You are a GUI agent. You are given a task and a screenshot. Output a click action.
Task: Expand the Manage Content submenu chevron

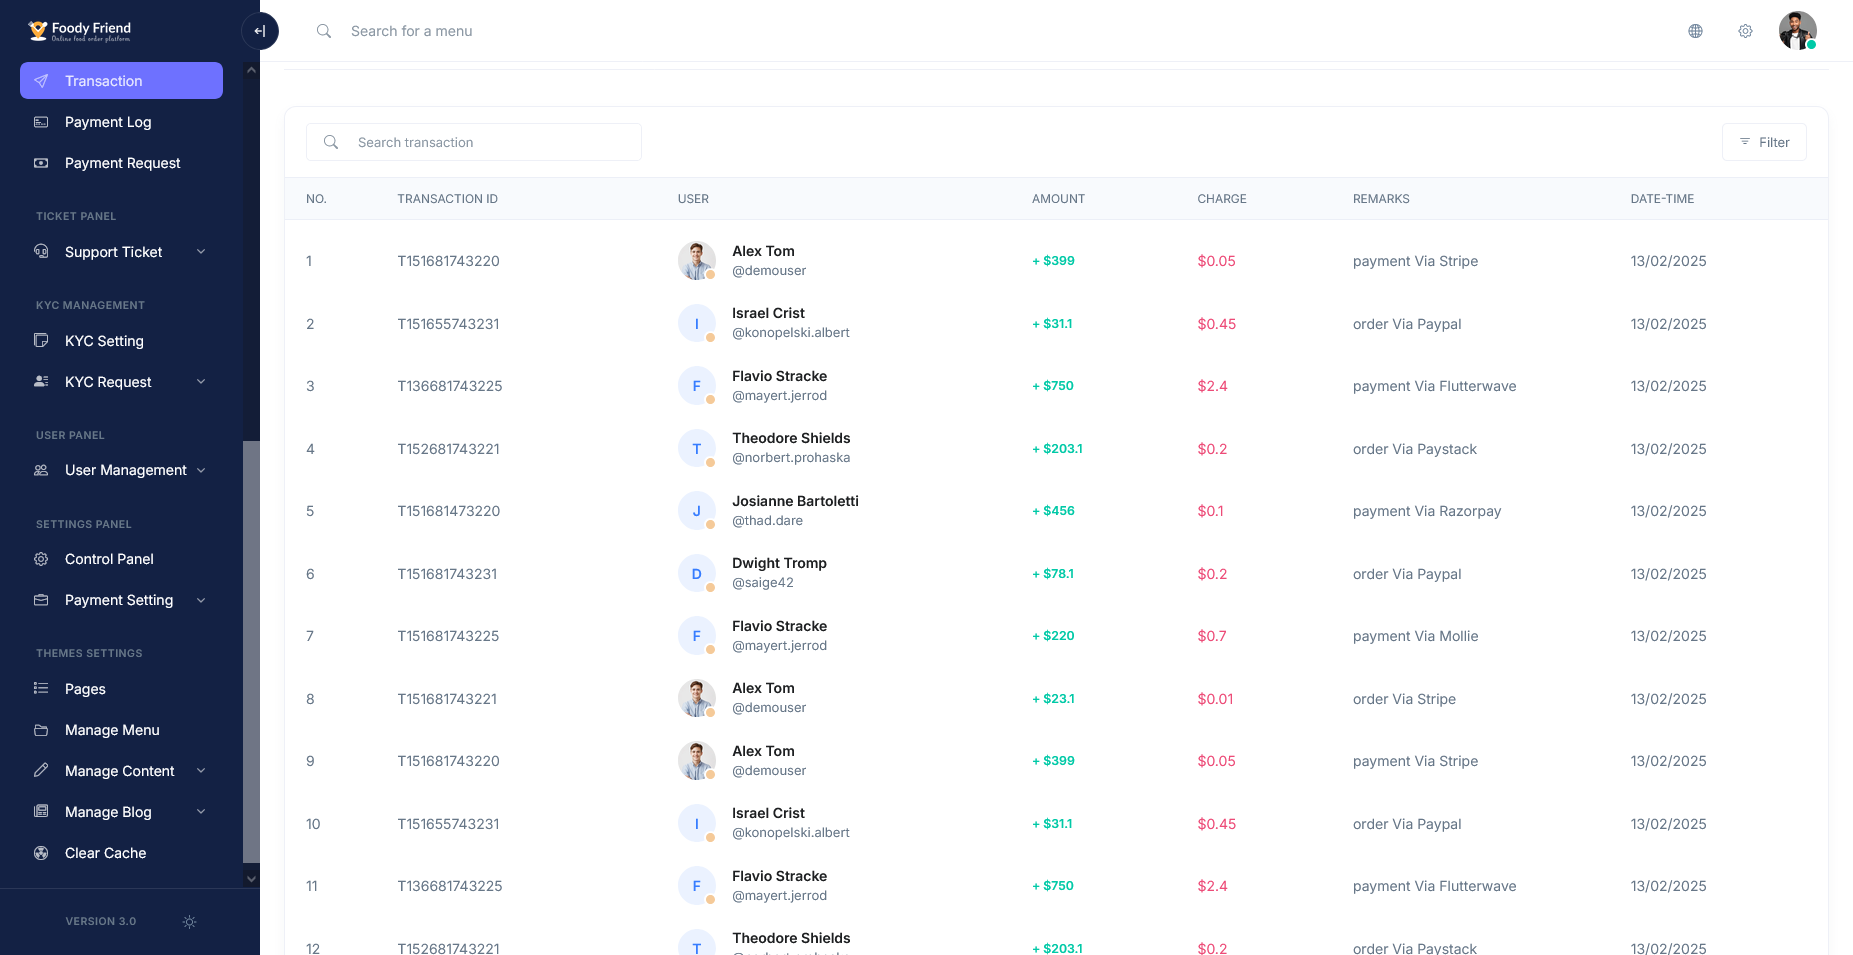tap(201, 771)
